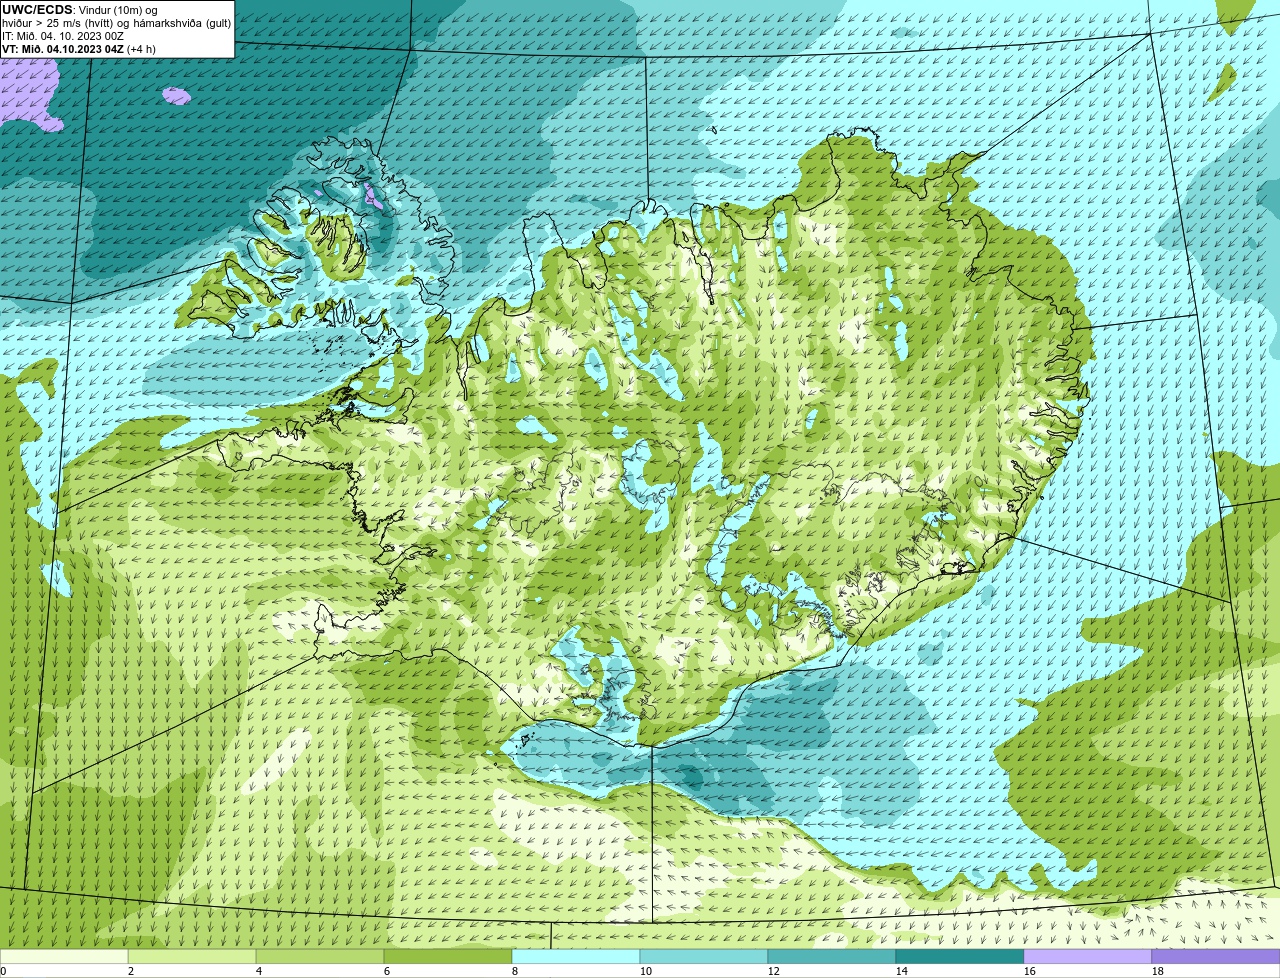The image size is (1280, 978).
Task: Click the legend label "0"
Action: (4, 971)
